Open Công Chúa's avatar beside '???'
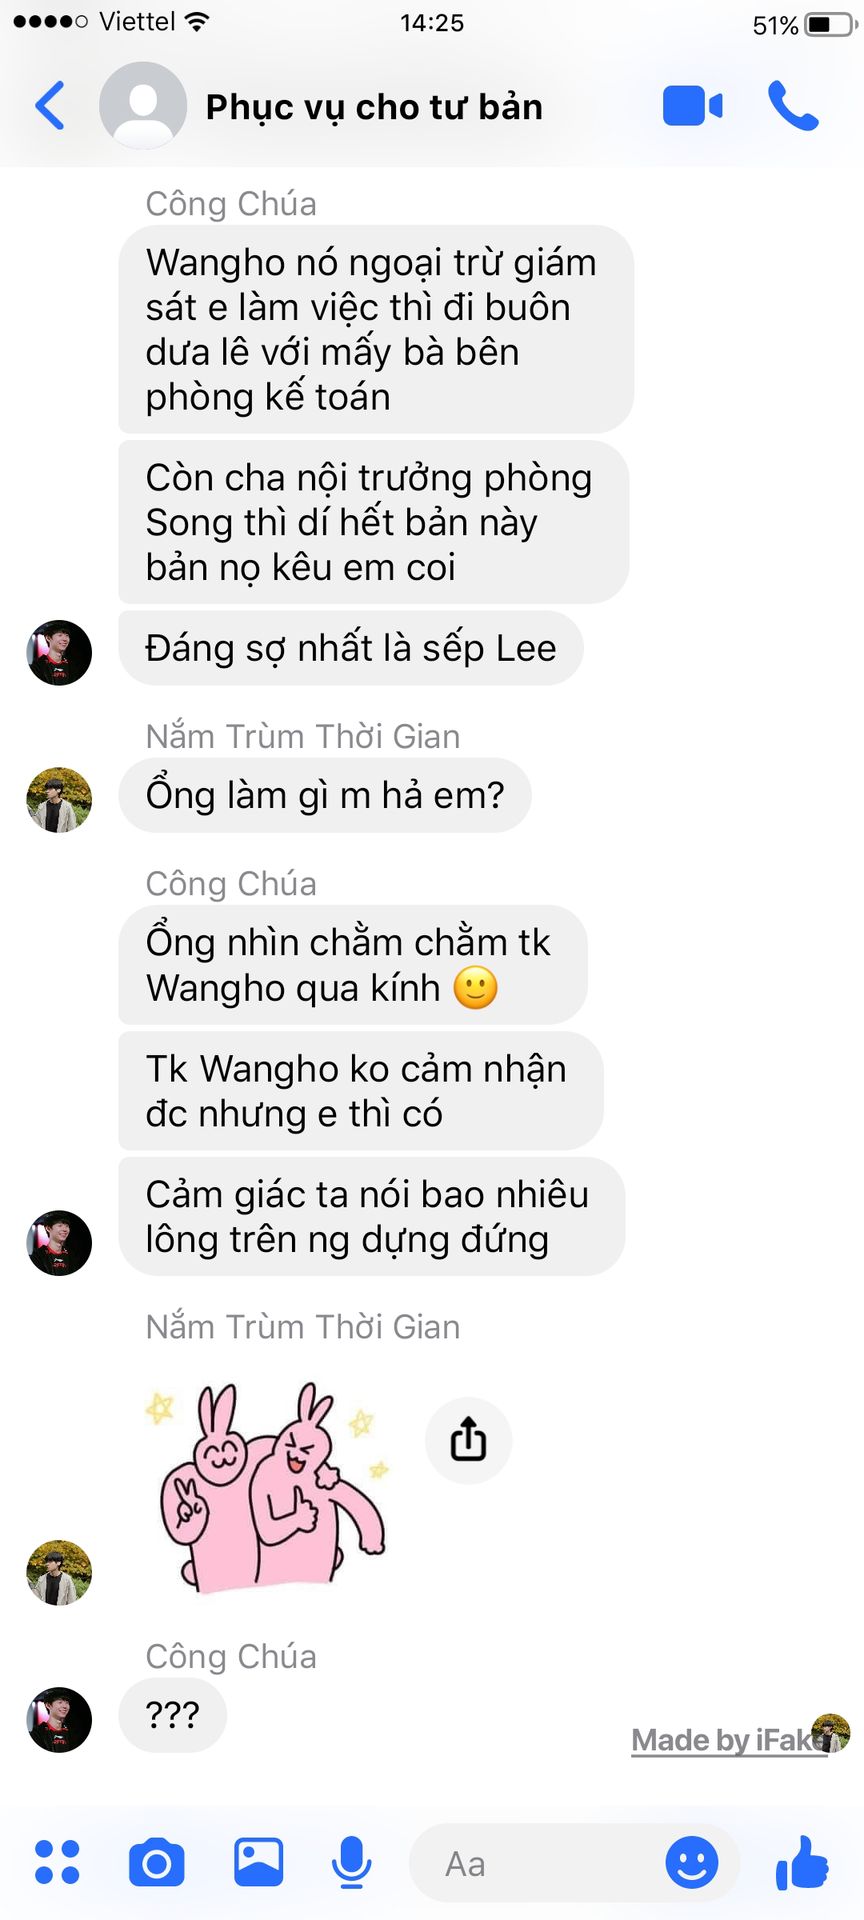 click(x=59, y=1720)
